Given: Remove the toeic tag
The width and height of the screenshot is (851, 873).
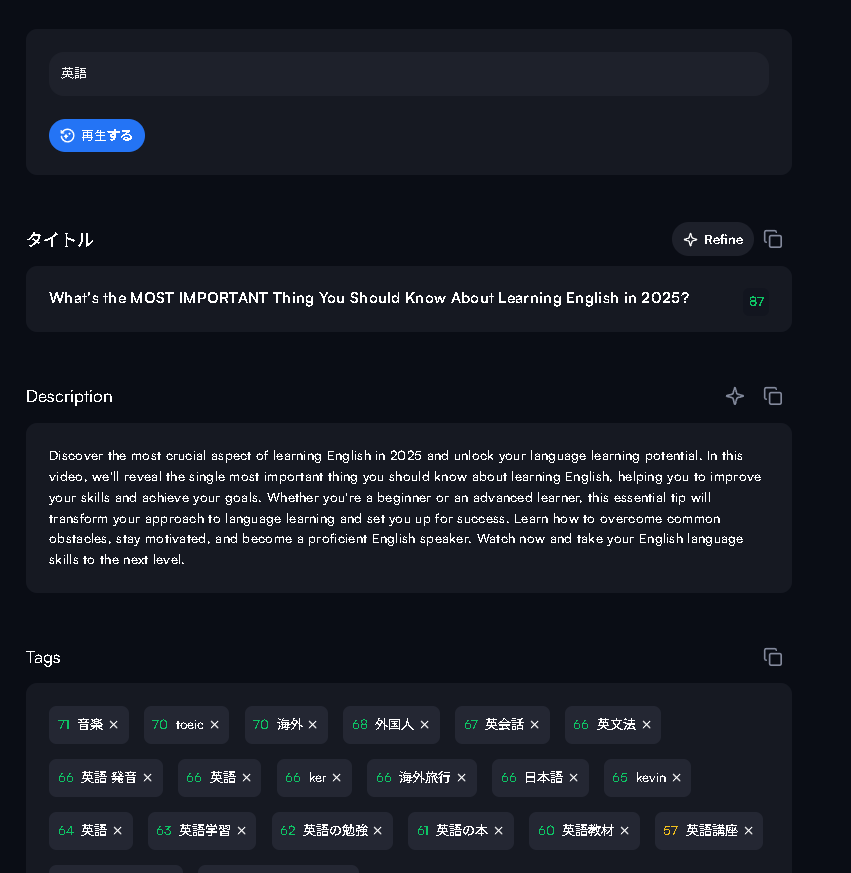Looking at the screenshot, I should [214, 725].
